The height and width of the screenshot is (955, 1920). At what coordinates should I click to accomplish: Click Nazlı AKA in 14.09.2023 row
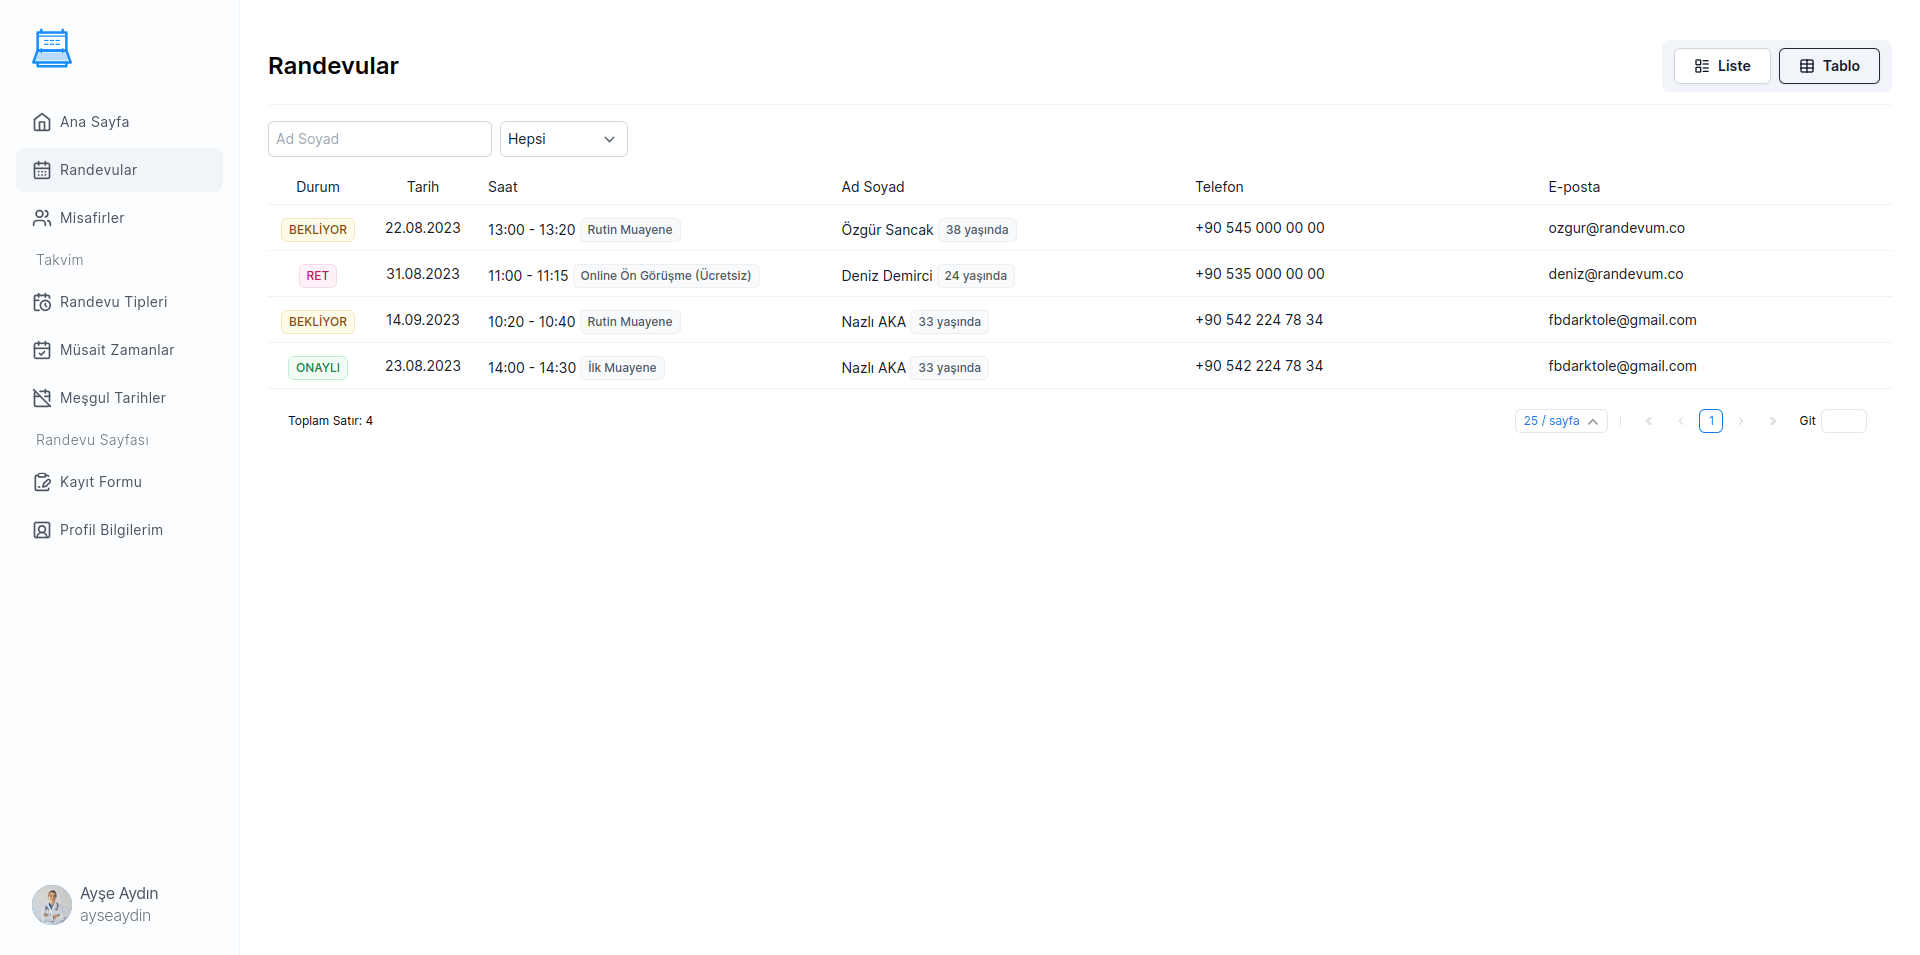click(874, 322)
